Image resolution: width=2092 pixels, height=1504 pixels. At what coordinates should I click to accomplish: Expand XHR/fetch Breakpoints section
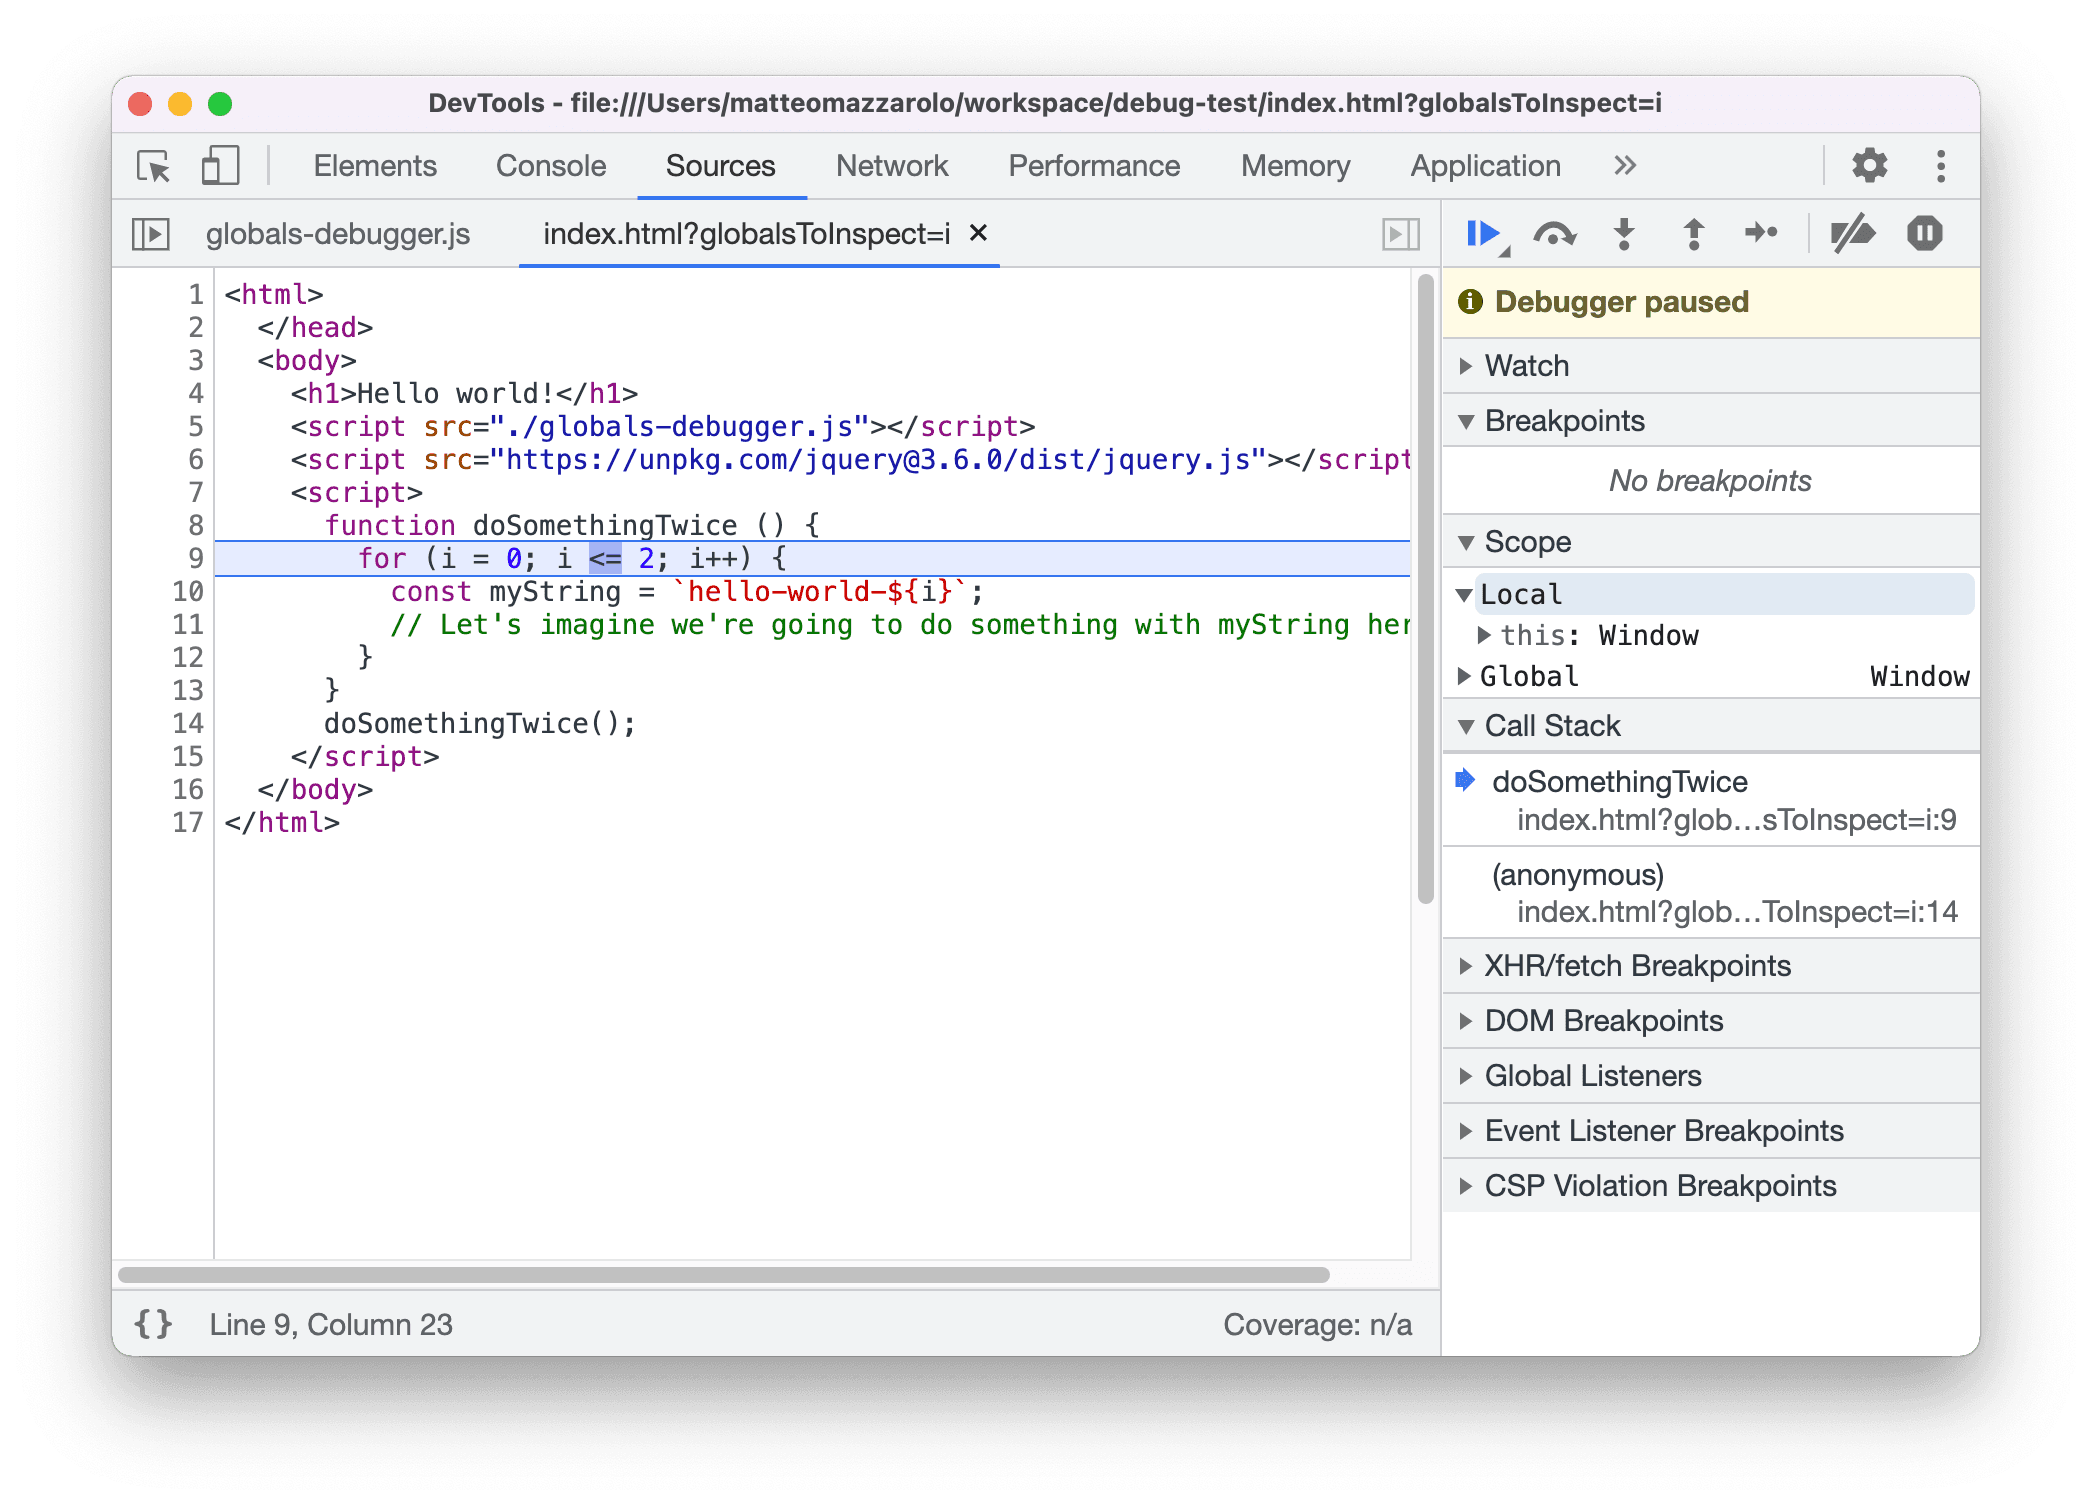pyautogui.click(x=1636, y=966)
